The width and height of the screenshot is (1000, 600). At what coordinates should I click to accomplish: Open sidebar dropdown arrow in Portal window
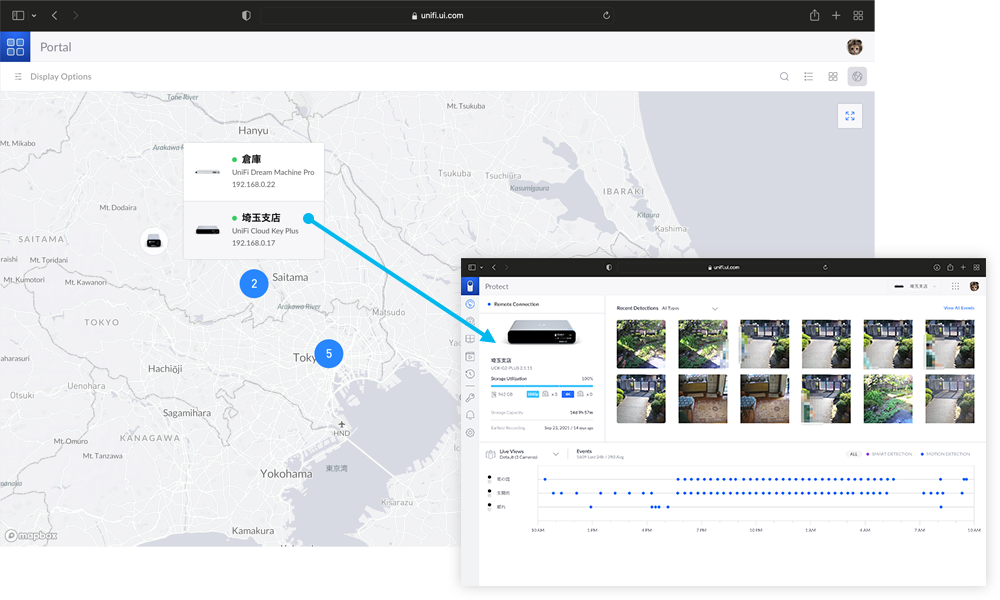pos(34,15)
